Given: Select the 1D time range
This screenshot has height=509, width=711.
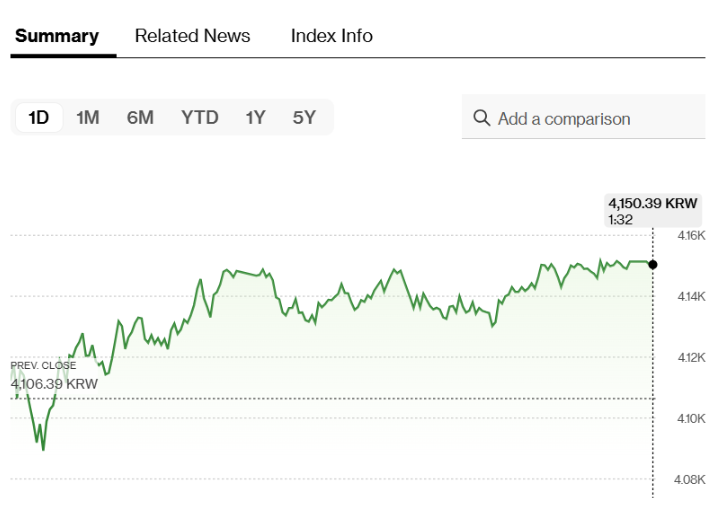Looking at the screenshot, I should click(x=39, y=118).
